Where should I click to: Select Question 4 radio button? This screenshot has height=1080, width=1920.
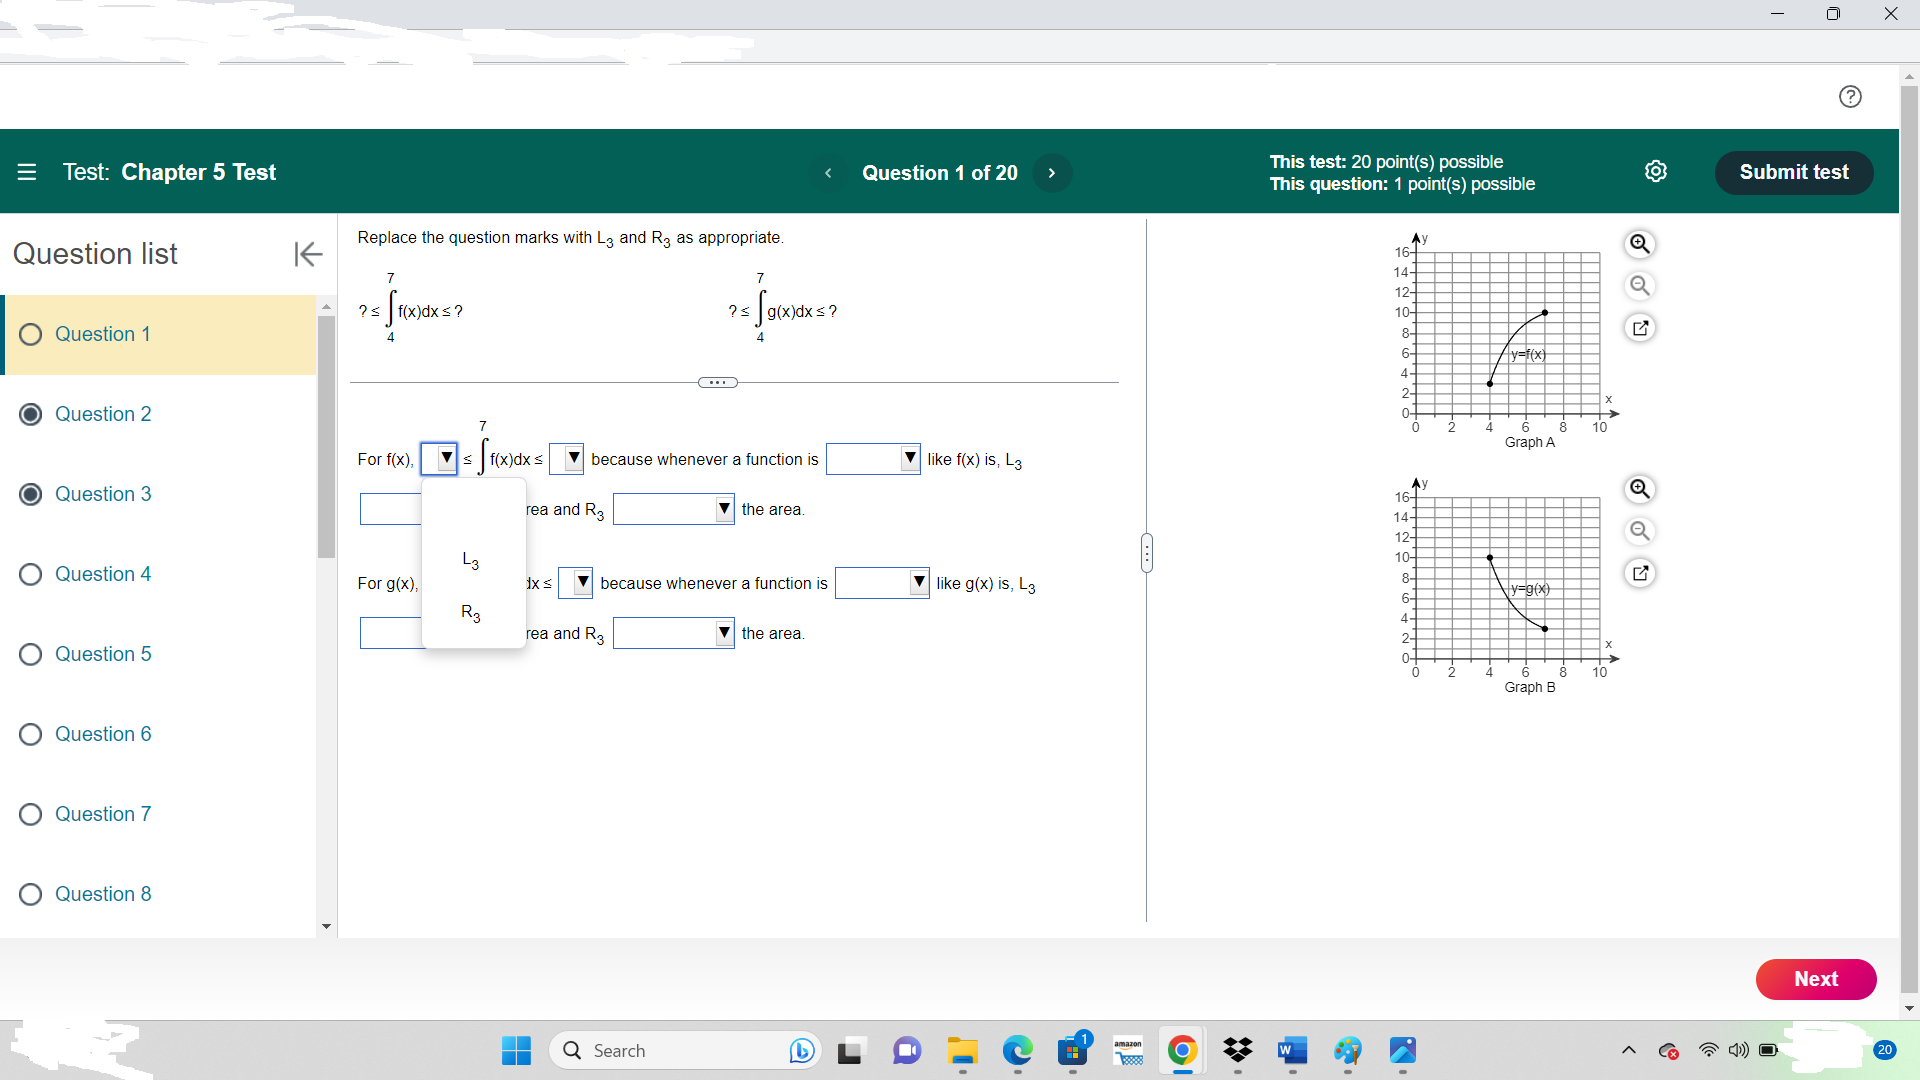pyautogui.click(x=31, y=574)
